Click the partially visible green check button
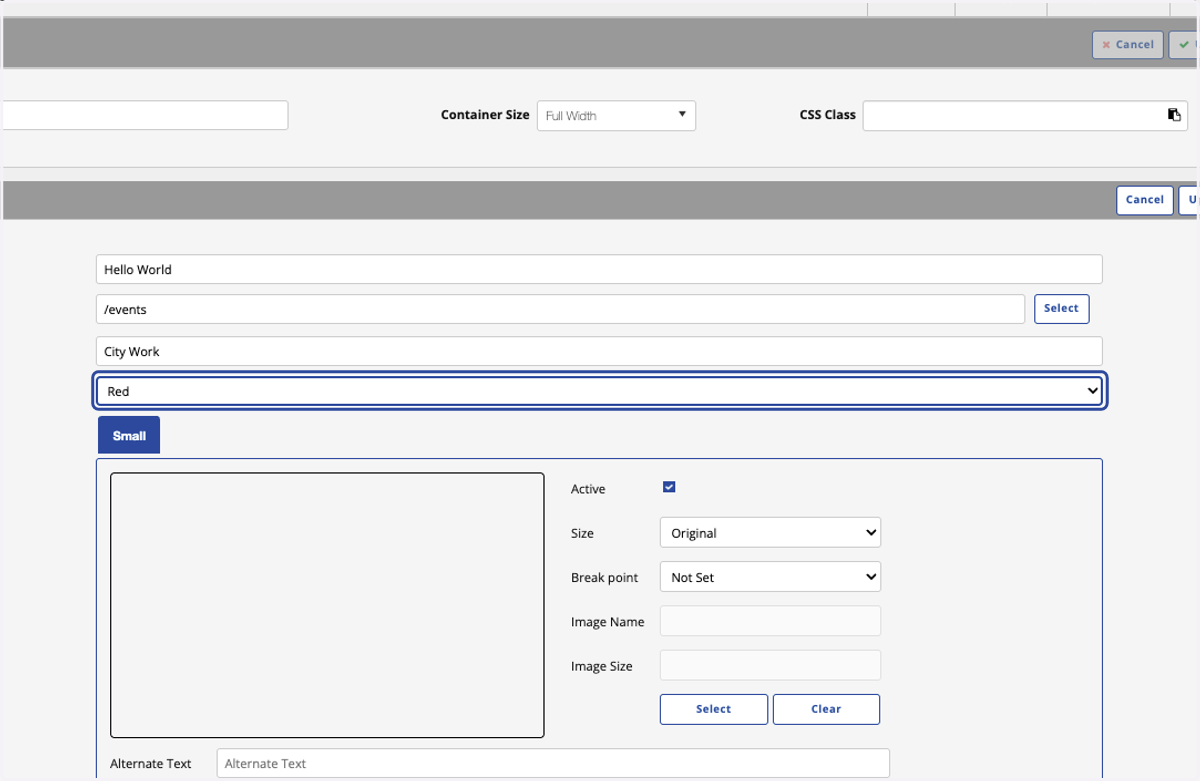The image size is (1200, 781). click(x=1185, y=45)
